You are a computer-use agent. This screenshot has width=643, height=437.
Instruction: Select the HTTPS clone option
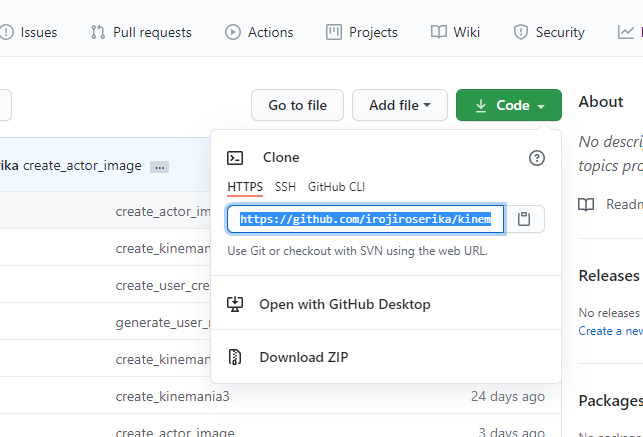245,187
